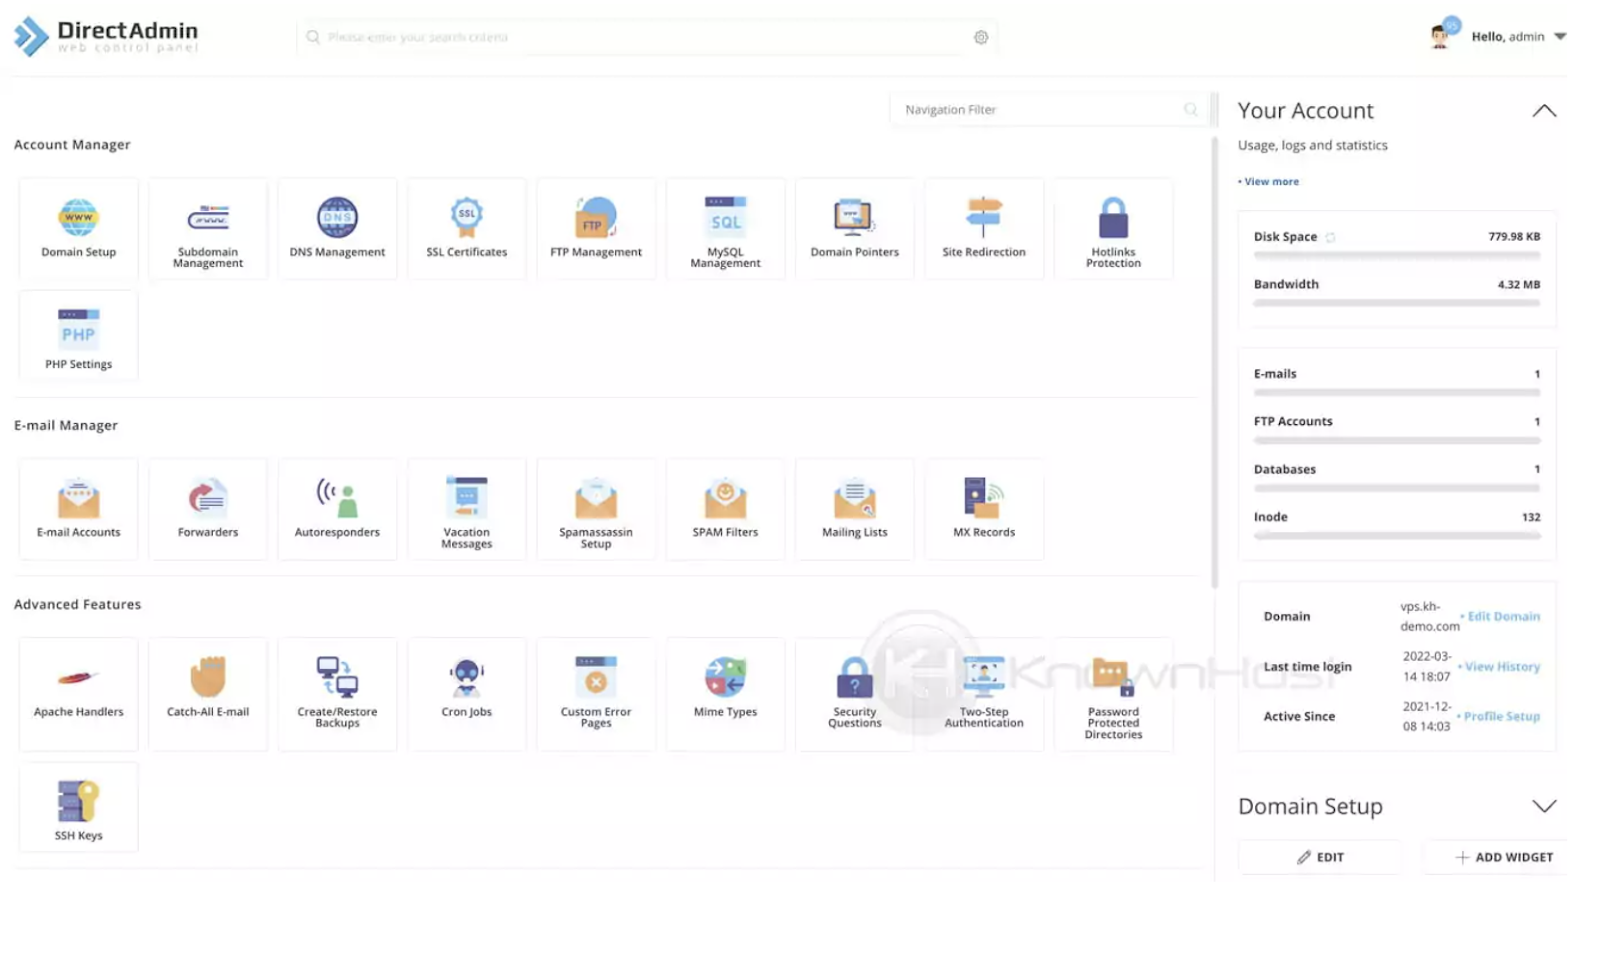This screenshot has width=1600, height=954.
Task: Click the Edit Domain link
Action: pyautogui.click(x=1503, y=616)
